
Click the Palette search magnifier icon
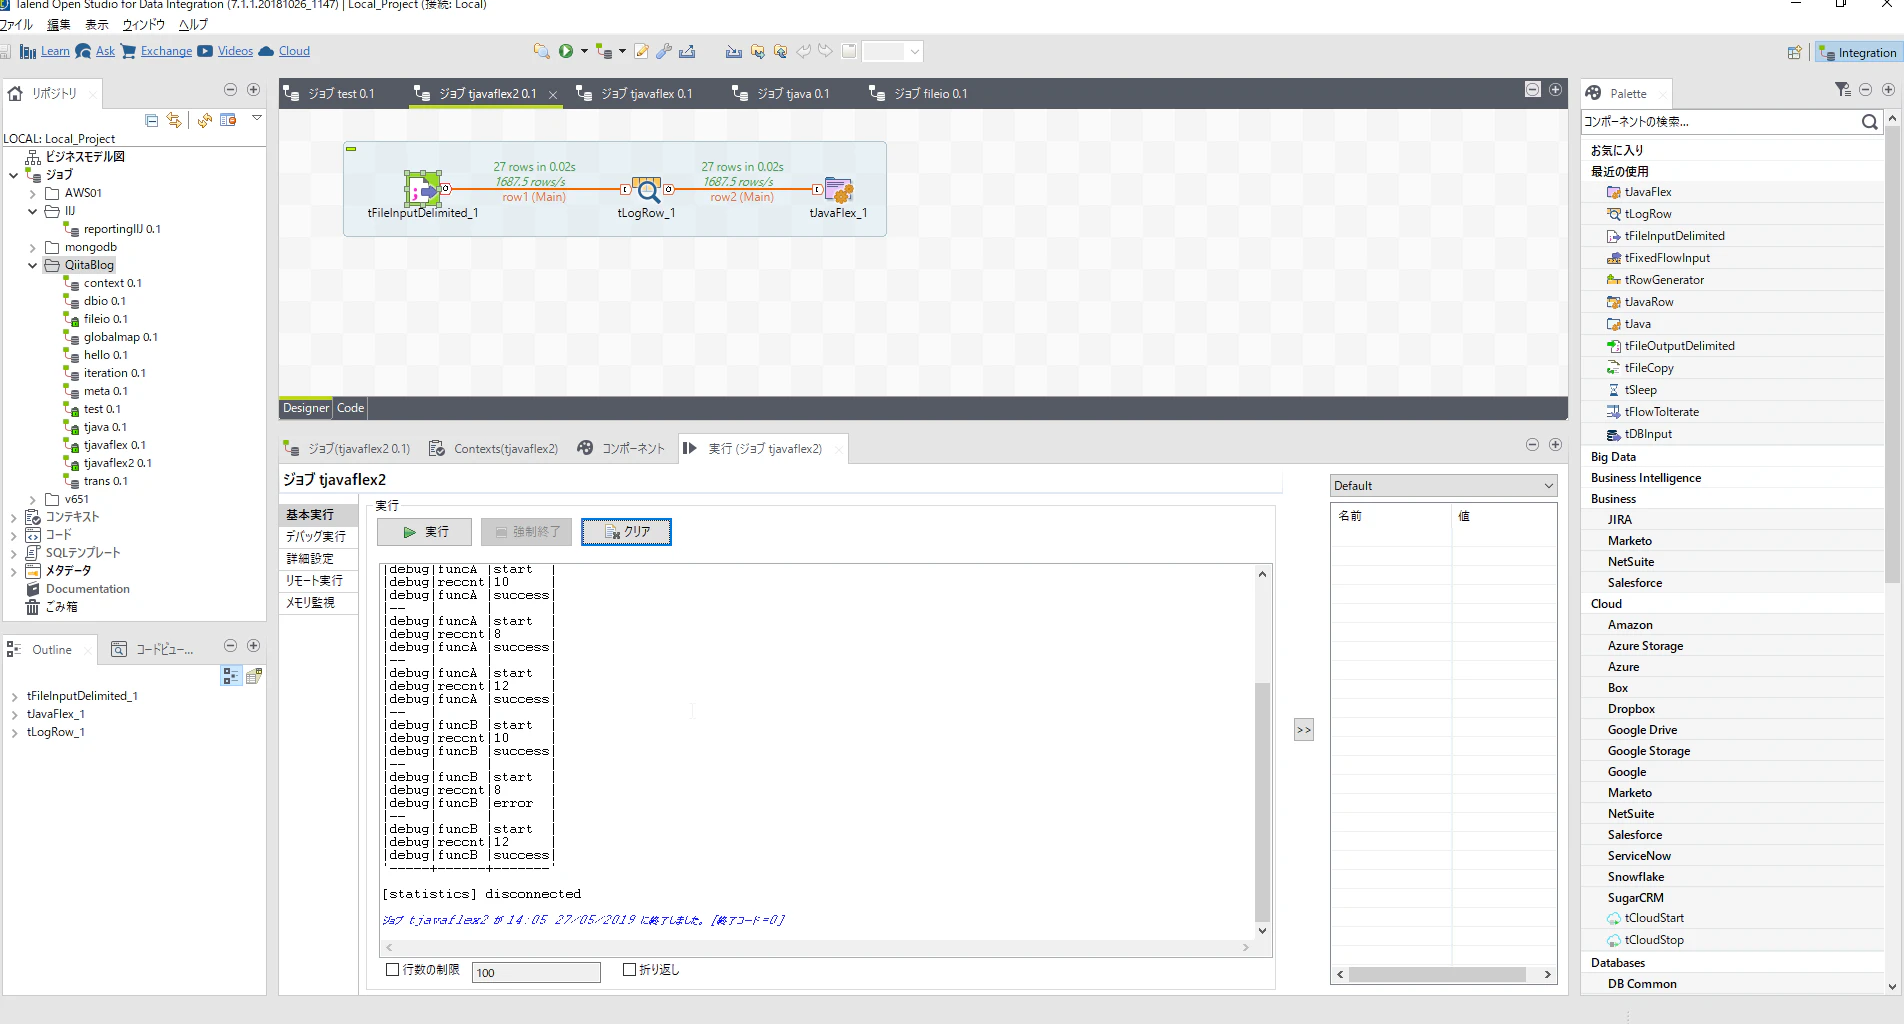coord(1869,122)
